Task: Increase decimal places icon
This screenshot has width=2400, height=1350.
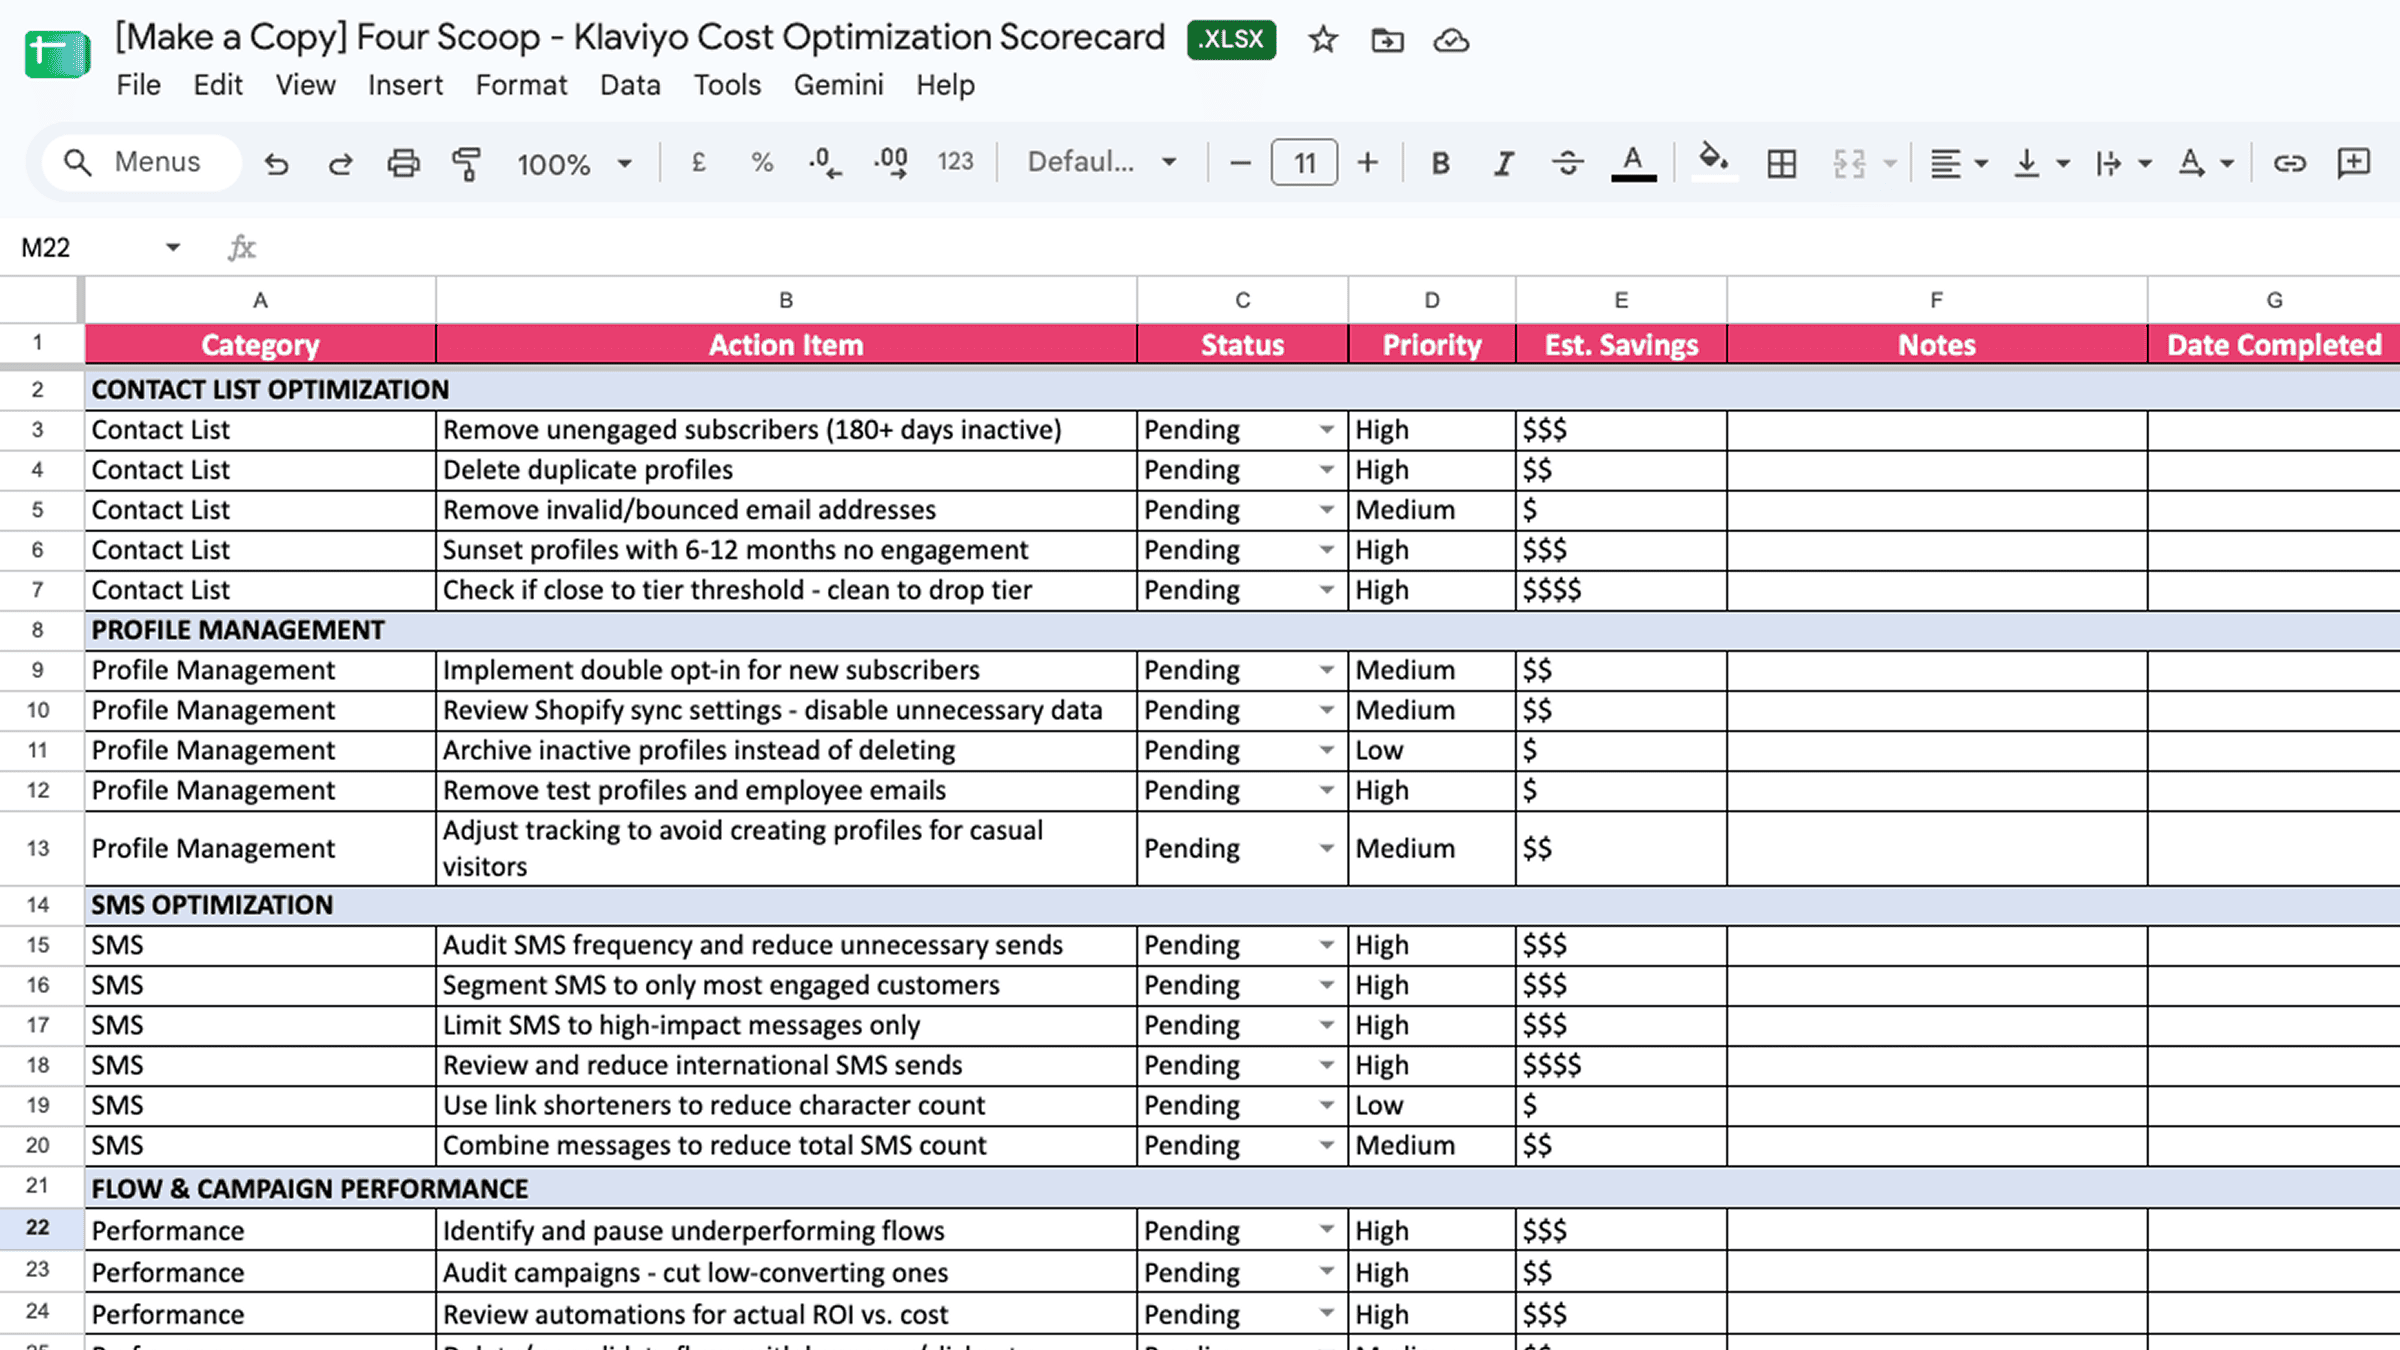Action: point(890,162)
